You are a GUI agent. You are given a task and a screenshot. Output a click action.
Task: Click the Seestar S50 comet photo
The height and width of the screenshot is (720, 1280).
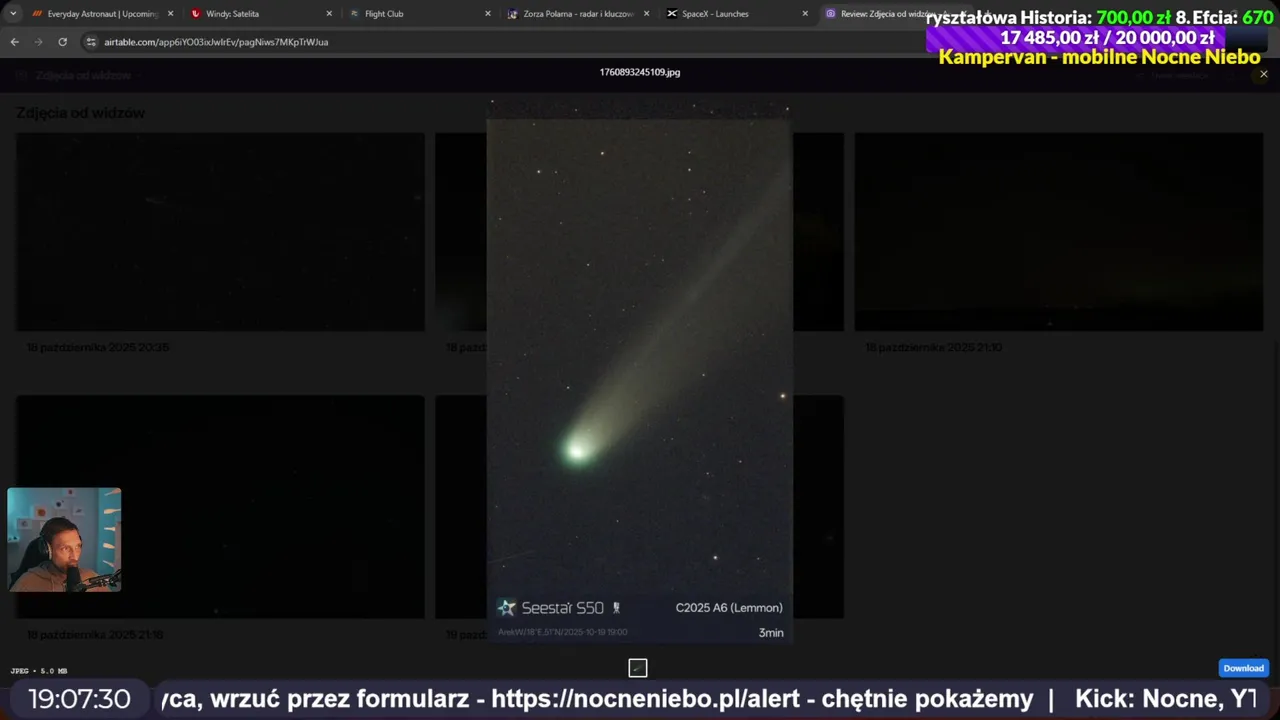click(x=639, y=370)
